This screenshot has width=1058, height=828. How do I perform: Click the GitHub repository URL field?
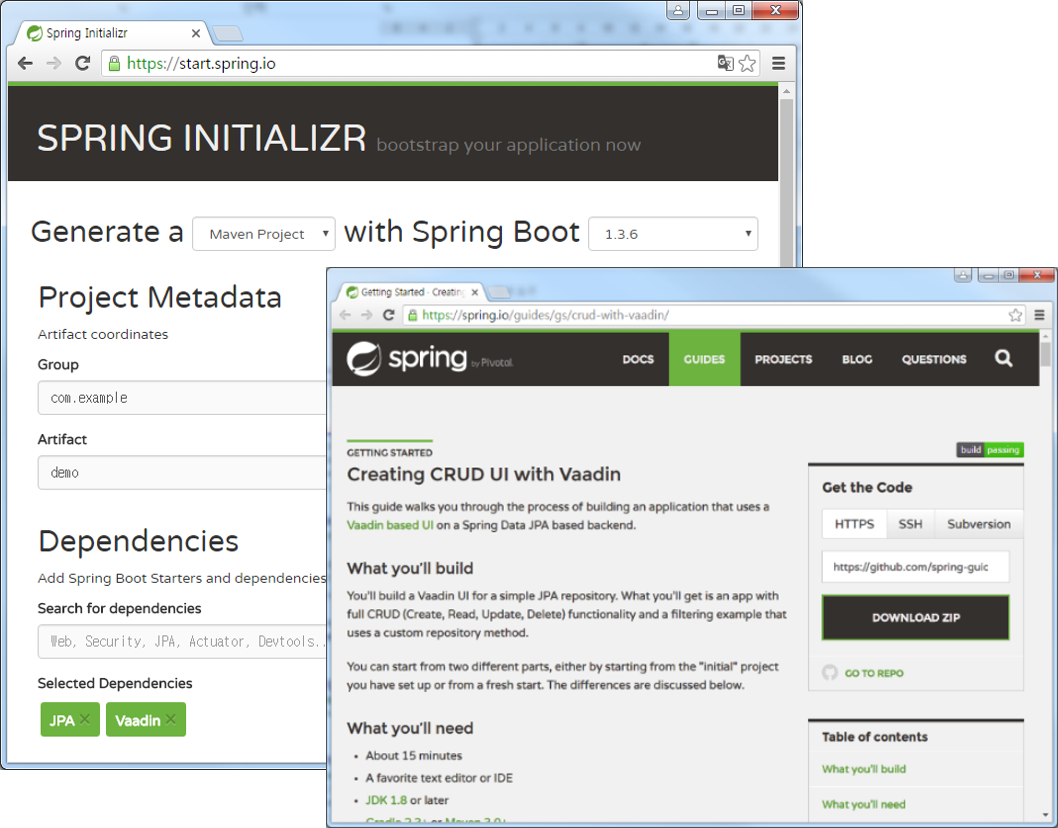pyautogui.click(x=916, y=567)
